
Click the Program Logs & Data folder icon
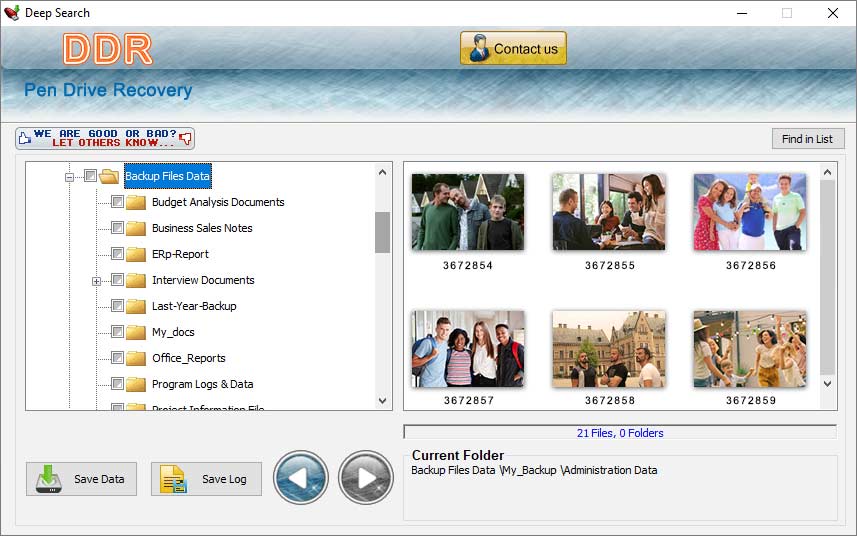(x=136, y=384)
